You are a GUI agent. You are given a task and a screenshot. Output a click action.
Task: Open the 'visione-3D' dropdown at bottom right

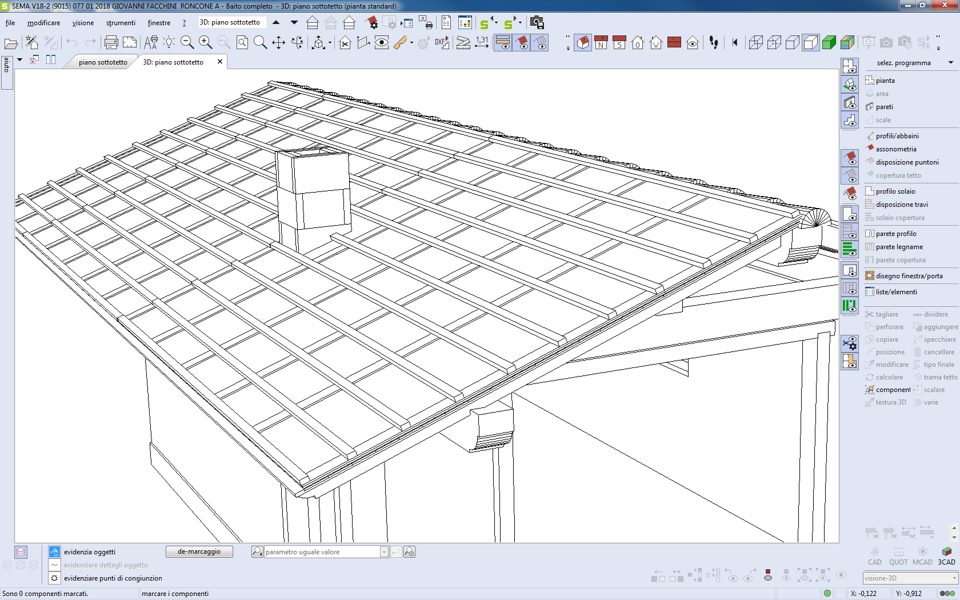(954, 578)
